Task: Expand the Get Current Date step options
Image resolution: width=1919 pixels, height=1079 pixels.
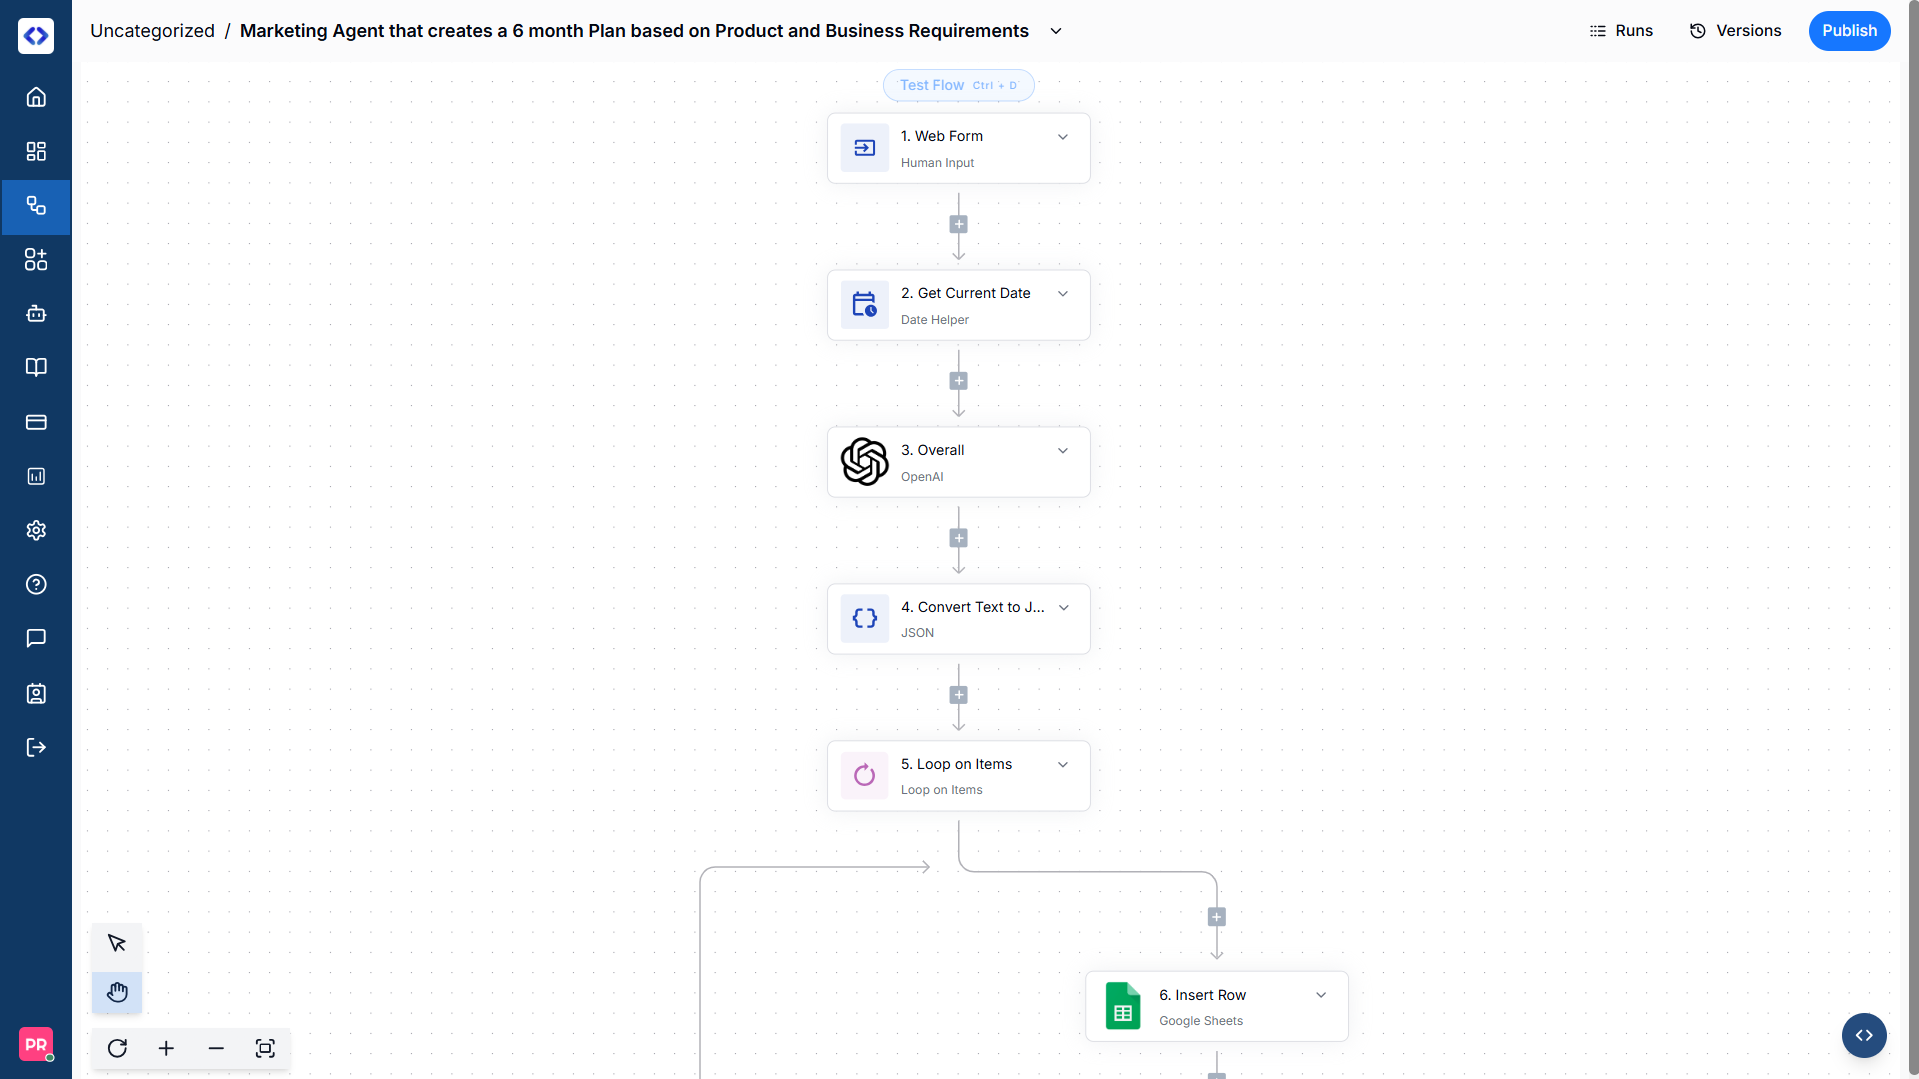Action: 1063,294
